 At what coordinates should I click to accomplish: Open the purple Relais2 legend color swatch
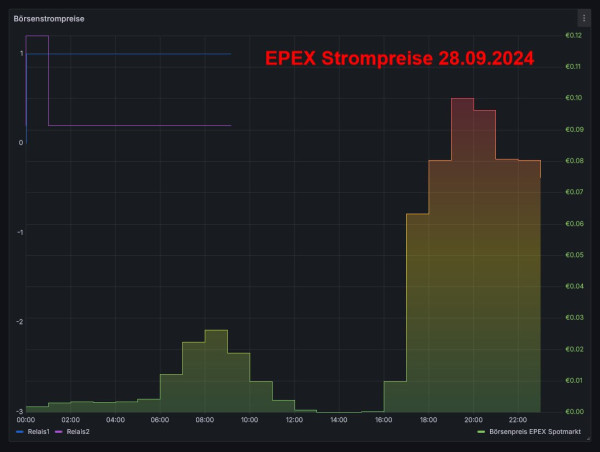59,431
